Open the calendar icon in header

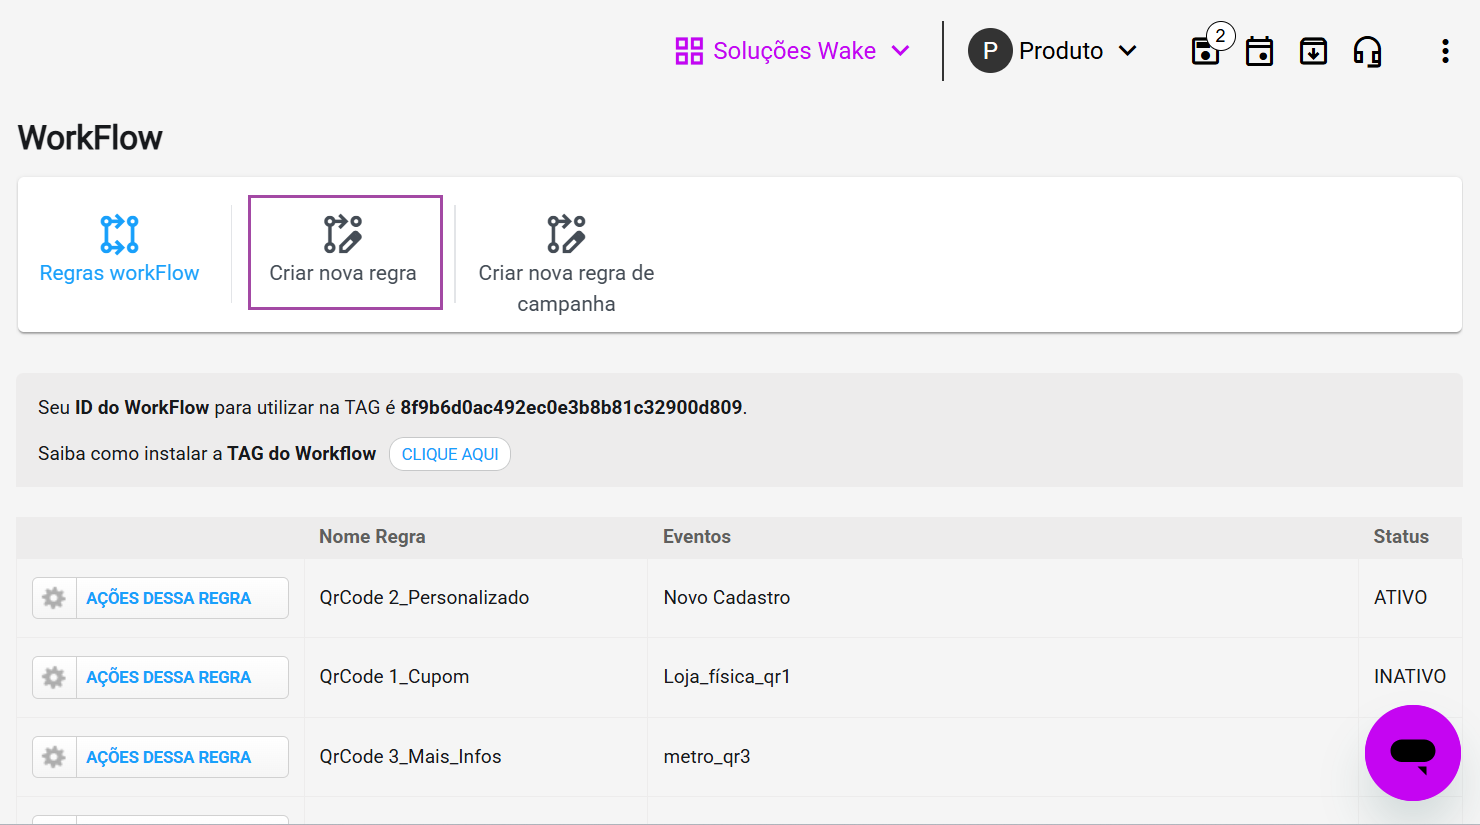[x=1260, y=51]
